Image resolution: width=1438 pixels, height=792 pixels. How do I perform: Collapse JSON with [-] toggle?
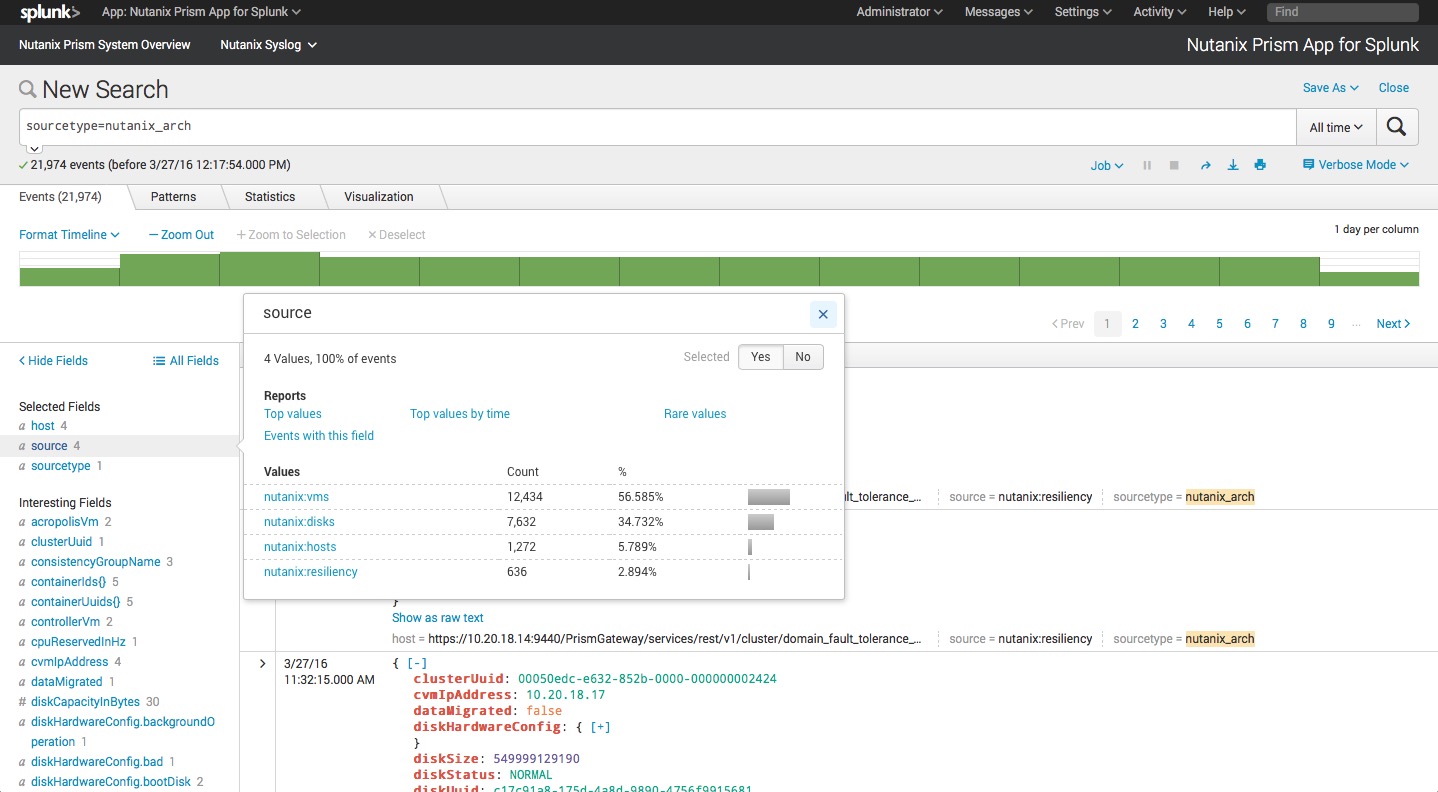[417, 663]
